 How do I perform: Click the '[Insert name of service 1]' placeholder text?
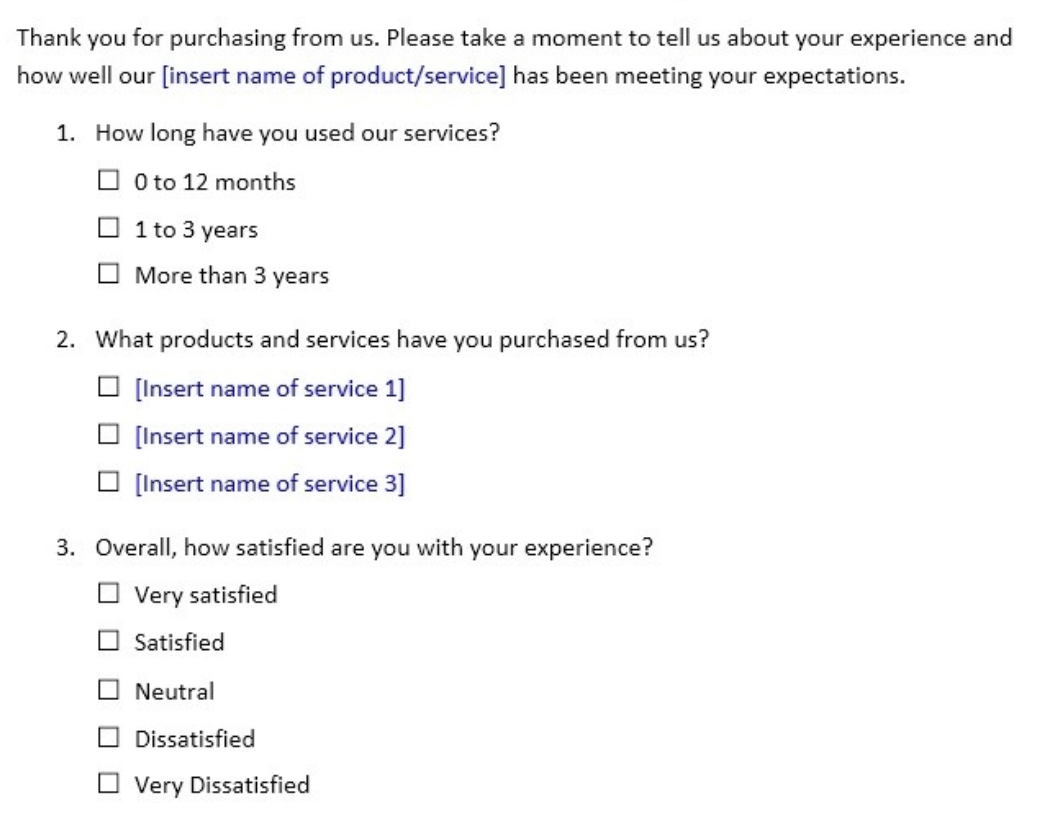[269, 389]
